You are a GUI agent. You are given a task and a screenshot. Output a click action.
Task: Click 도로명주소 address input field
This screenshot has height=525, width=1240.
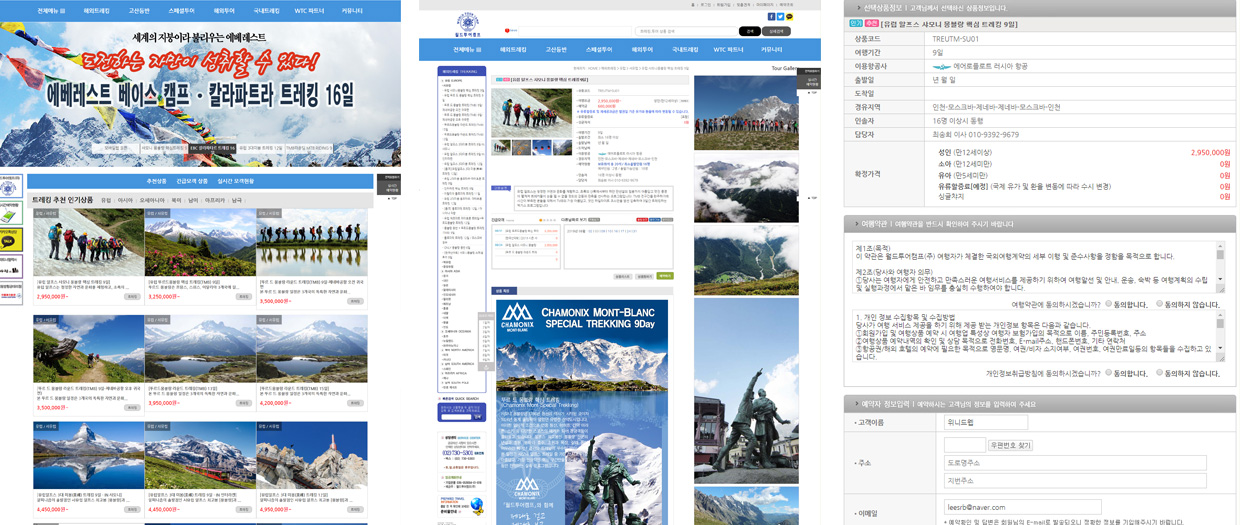pyautogui.click(x=1075, y=463)
